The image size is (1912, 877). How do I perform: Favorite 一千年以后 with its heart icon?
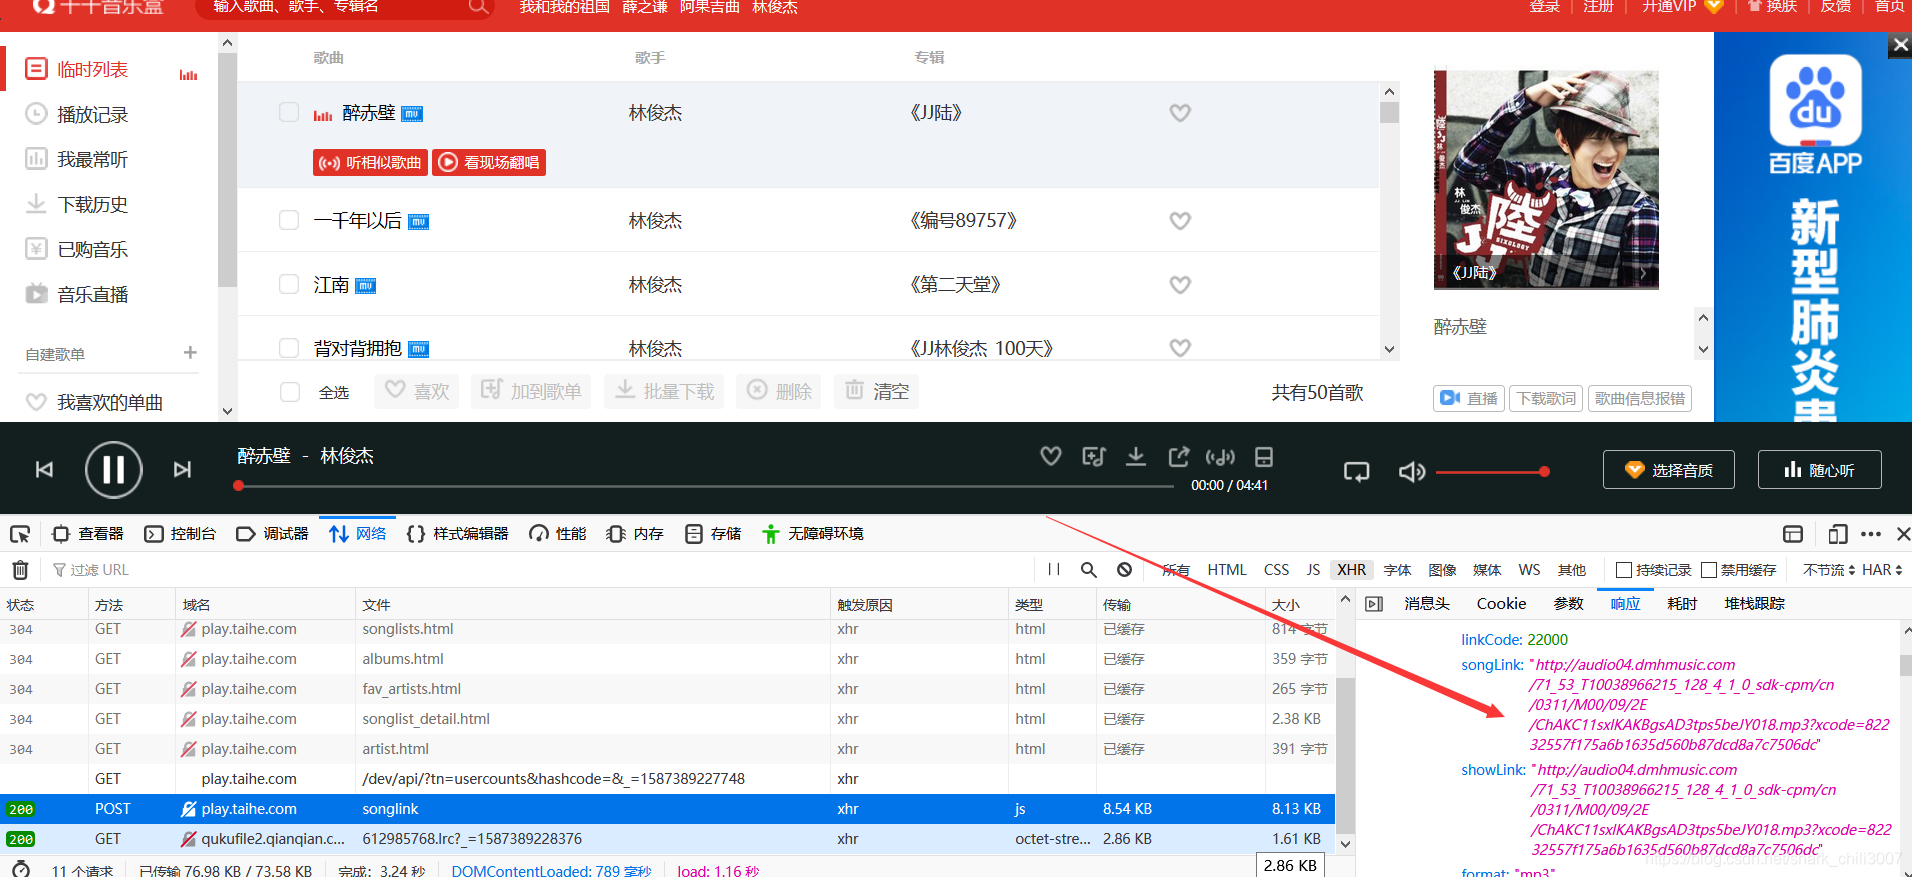pyautogui.click(x=1180, y=221)
